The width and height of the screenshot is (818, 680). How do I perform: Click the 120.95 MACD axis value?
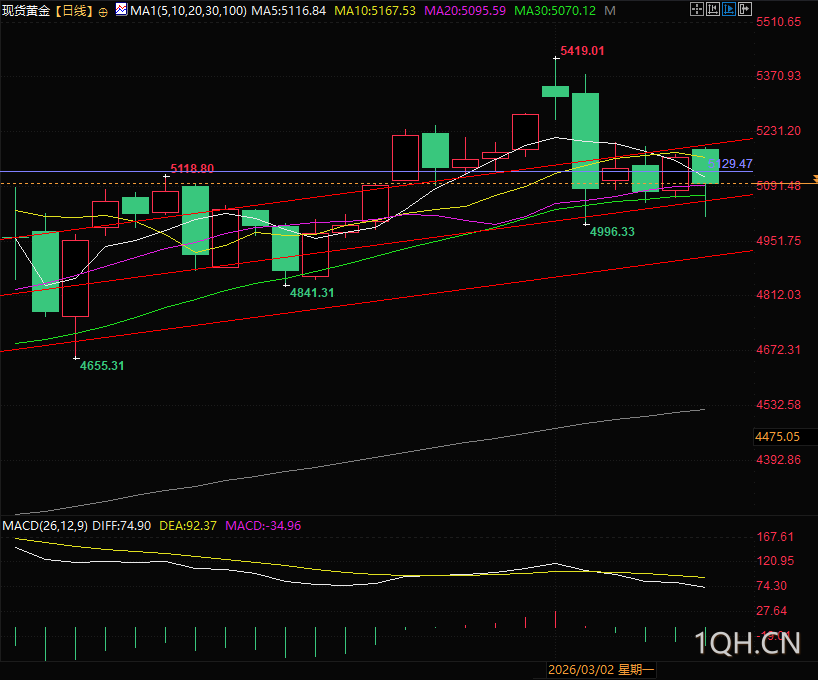tap(775, 561)
